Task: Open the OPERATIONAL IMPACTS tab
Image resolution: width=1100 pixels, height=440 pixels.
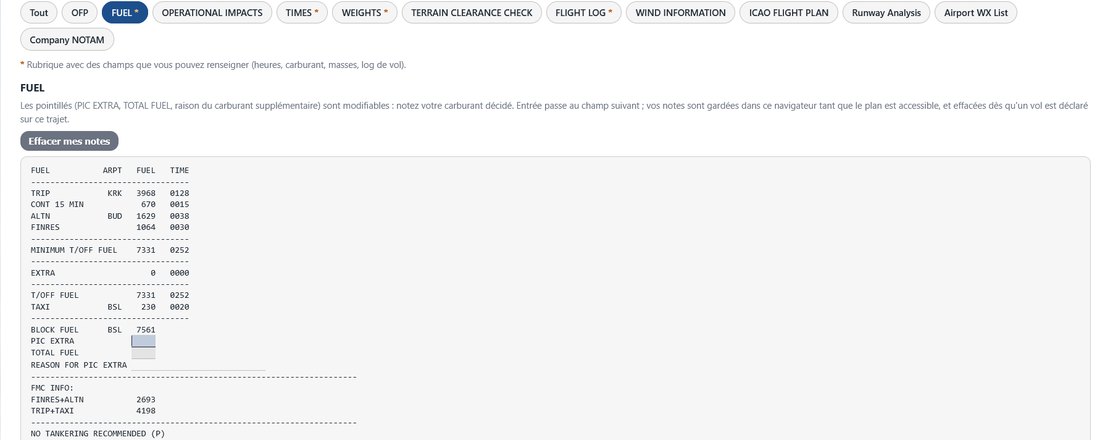Action: (x=212, y=13)
